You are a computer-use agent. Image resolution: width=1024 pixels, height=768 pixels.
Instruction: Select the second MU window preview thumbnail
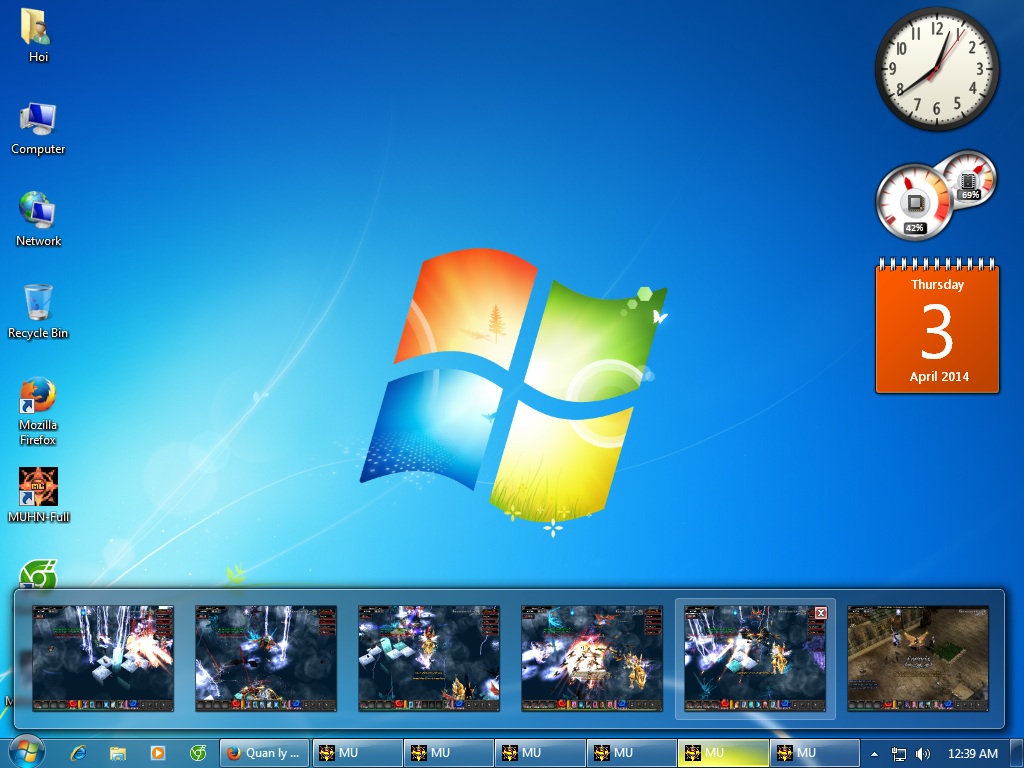pos(266,658)
